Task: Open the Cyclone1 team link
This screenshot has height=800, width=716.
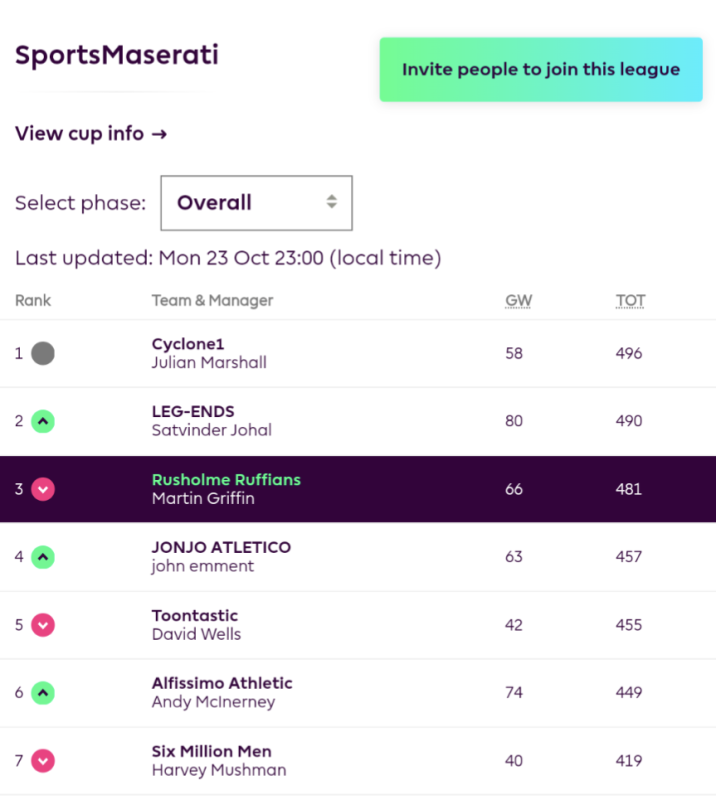Action: [188, 344]
